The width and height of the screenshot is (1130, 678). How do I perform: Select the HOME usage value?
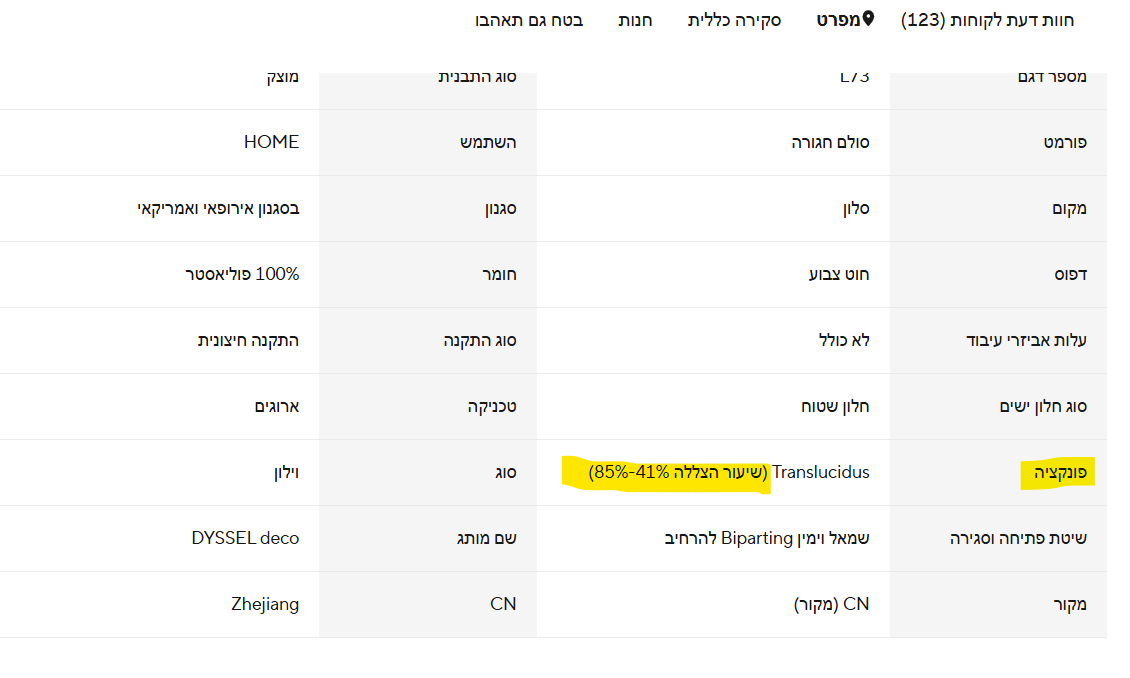[271, 142]
